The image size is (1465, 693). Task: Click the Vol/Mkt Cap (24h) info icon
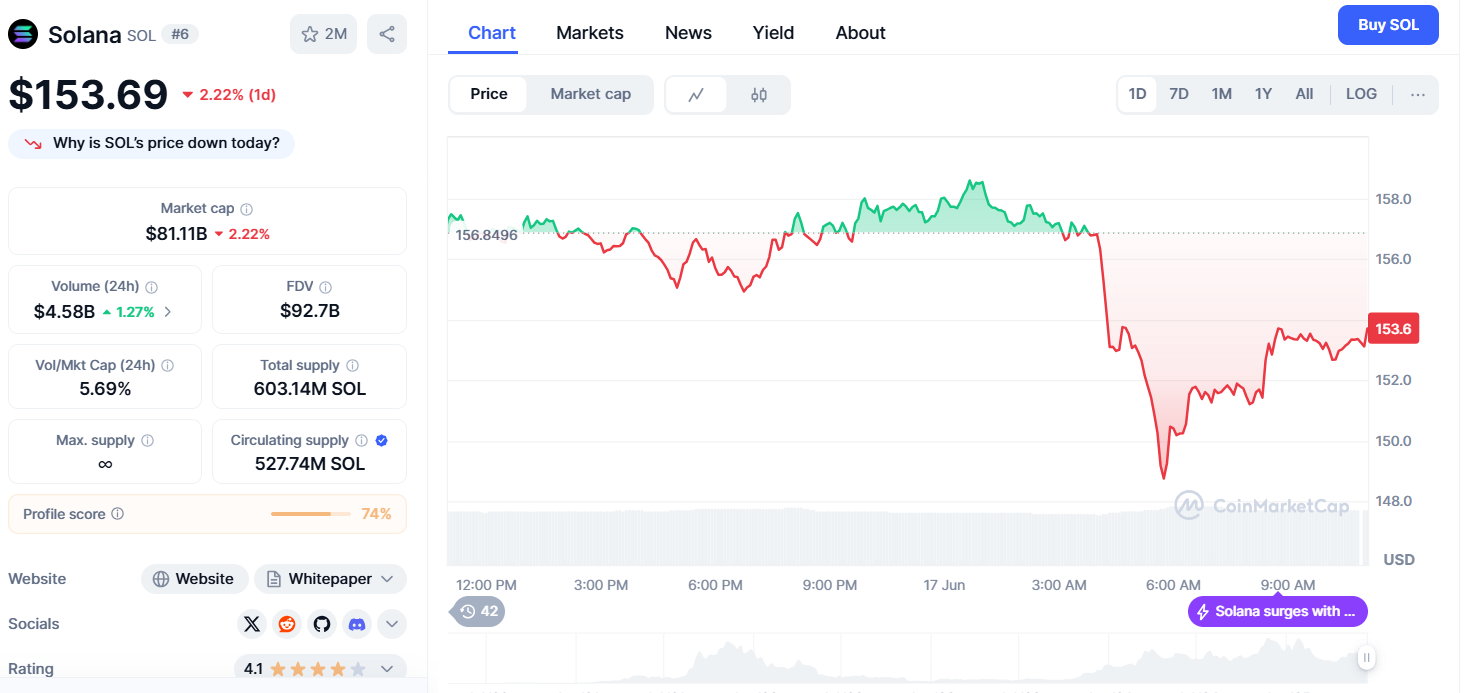click(x=168, y=366)
